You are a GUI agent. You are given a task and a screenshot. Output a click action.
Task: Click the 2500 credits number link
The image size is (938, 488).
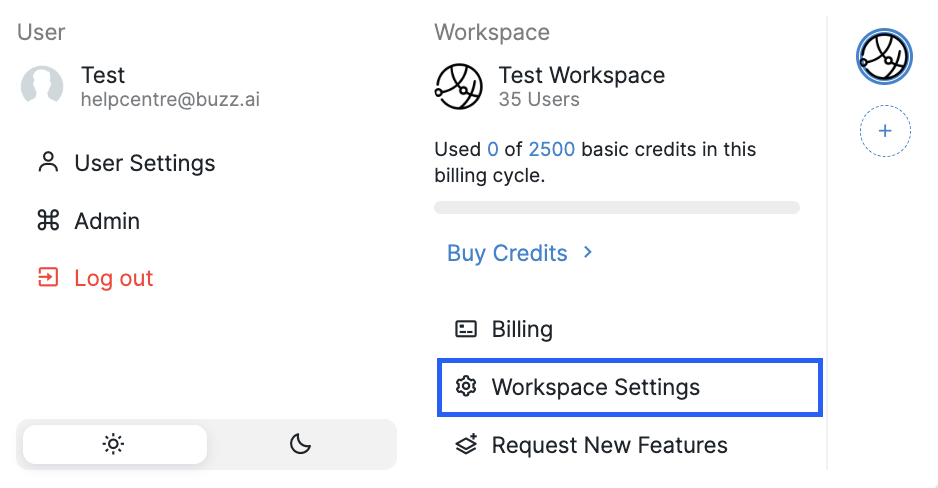click(x=551, y=149)
